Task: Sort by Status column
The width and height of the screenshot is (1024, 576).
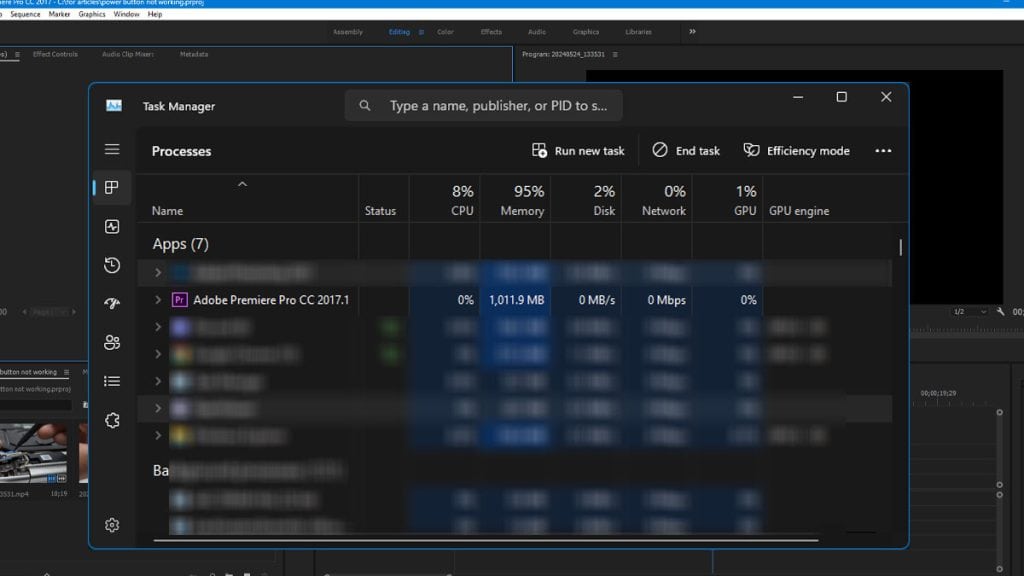Action: coord(380,211)
